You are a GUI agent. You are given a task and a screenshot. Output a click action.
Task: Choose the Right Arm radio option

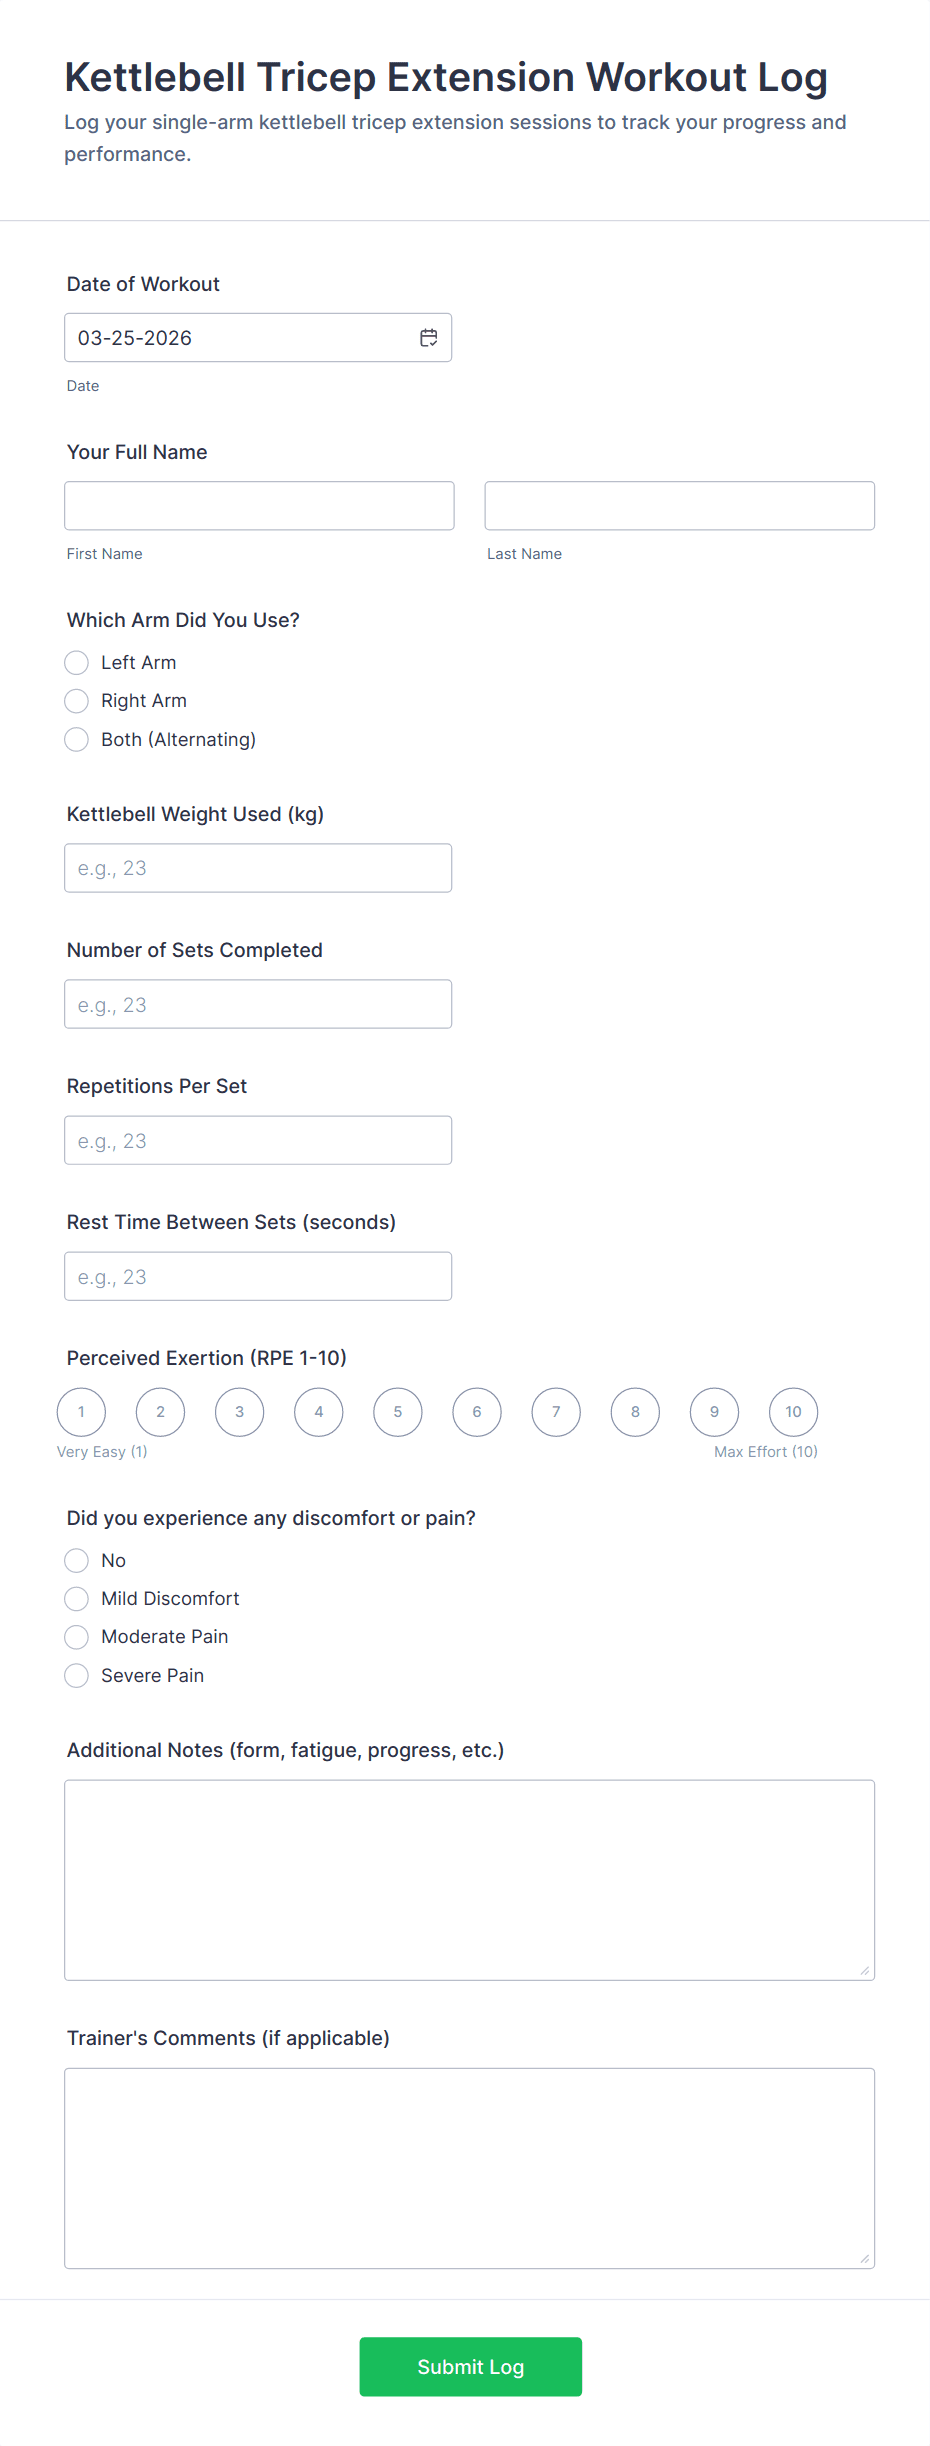[77, 701]
